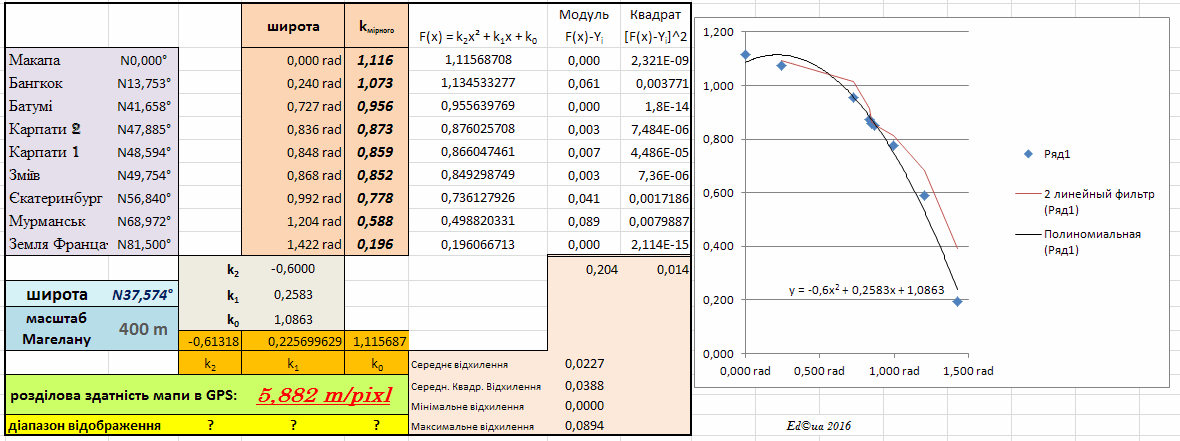The height and width of the screenshot is (441, 1180).
Task: Select the 2 линейный фильтр legend entry text
Action: click(1099, 201)
